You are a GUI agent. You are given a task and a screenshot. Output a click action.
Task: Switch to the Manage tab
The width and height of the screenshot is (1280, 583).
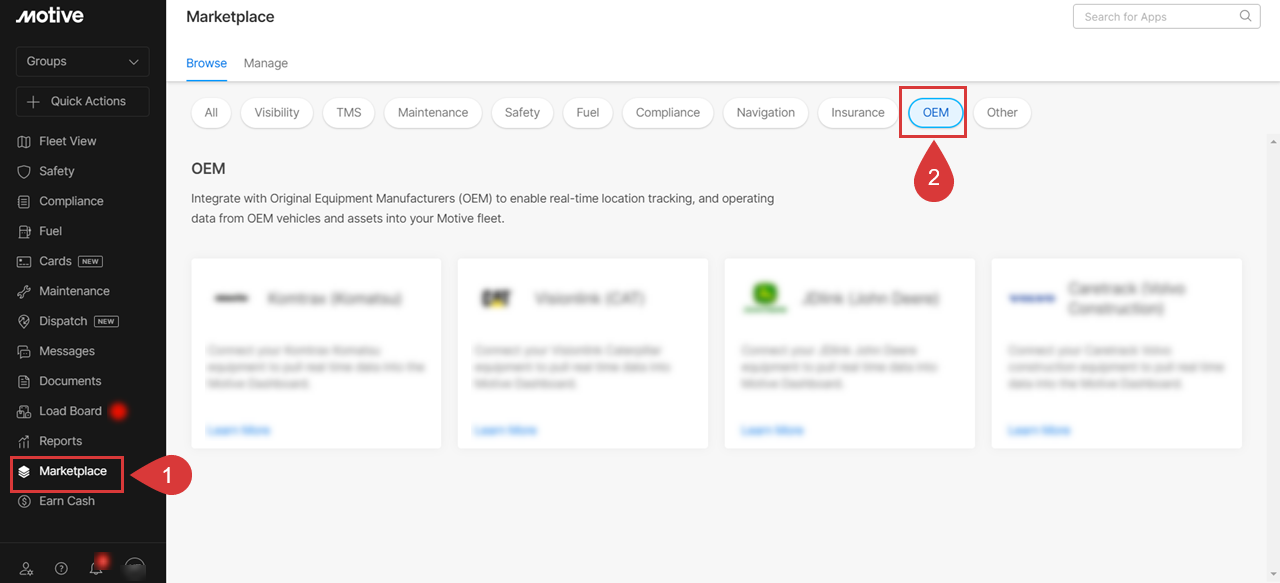click(266, 63)
